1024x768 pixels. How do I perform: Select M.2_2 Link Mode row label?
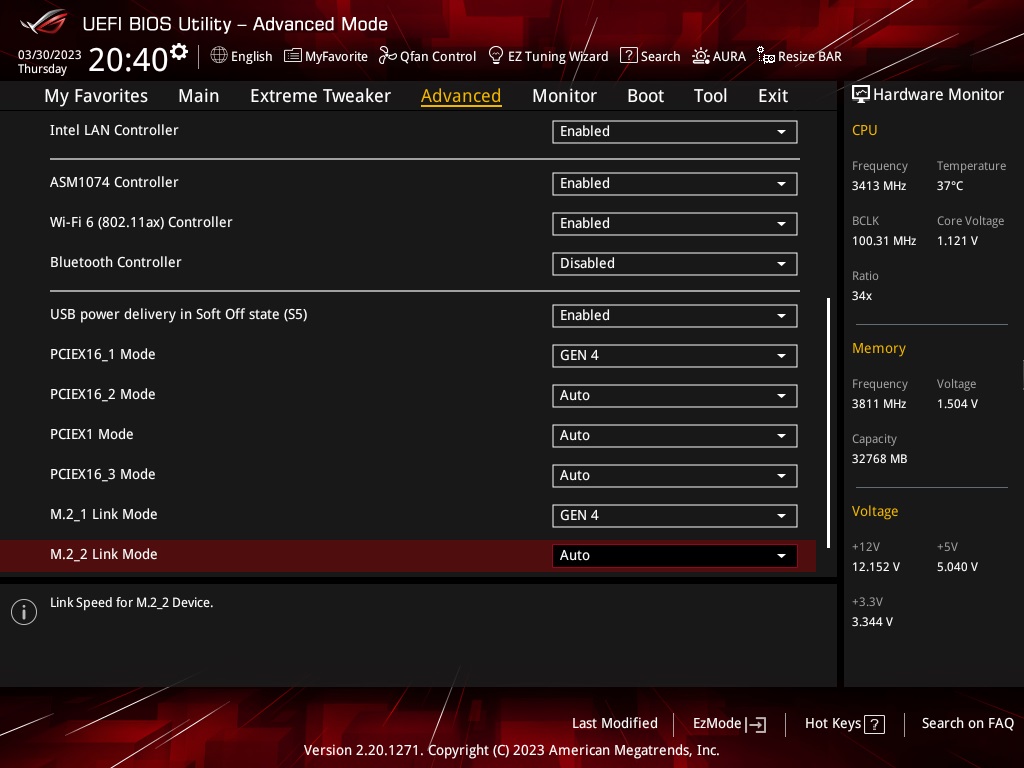103,554
